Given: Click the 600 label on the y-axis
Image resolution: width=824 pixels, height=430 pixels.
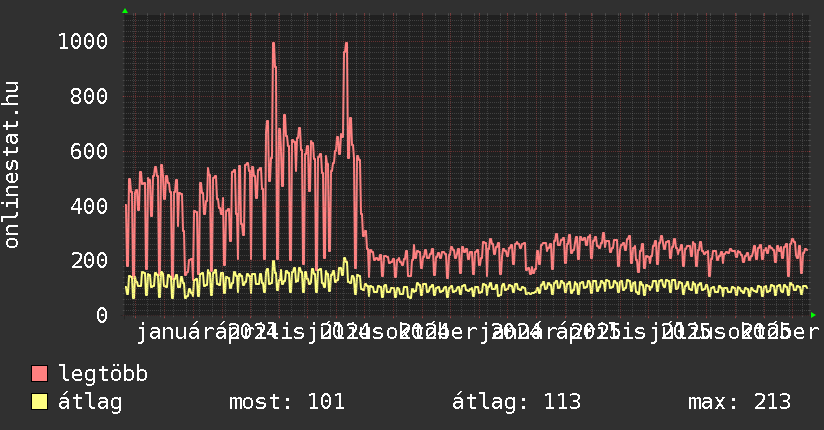Looking at the screenshot, I should click(x=90, y=152).
